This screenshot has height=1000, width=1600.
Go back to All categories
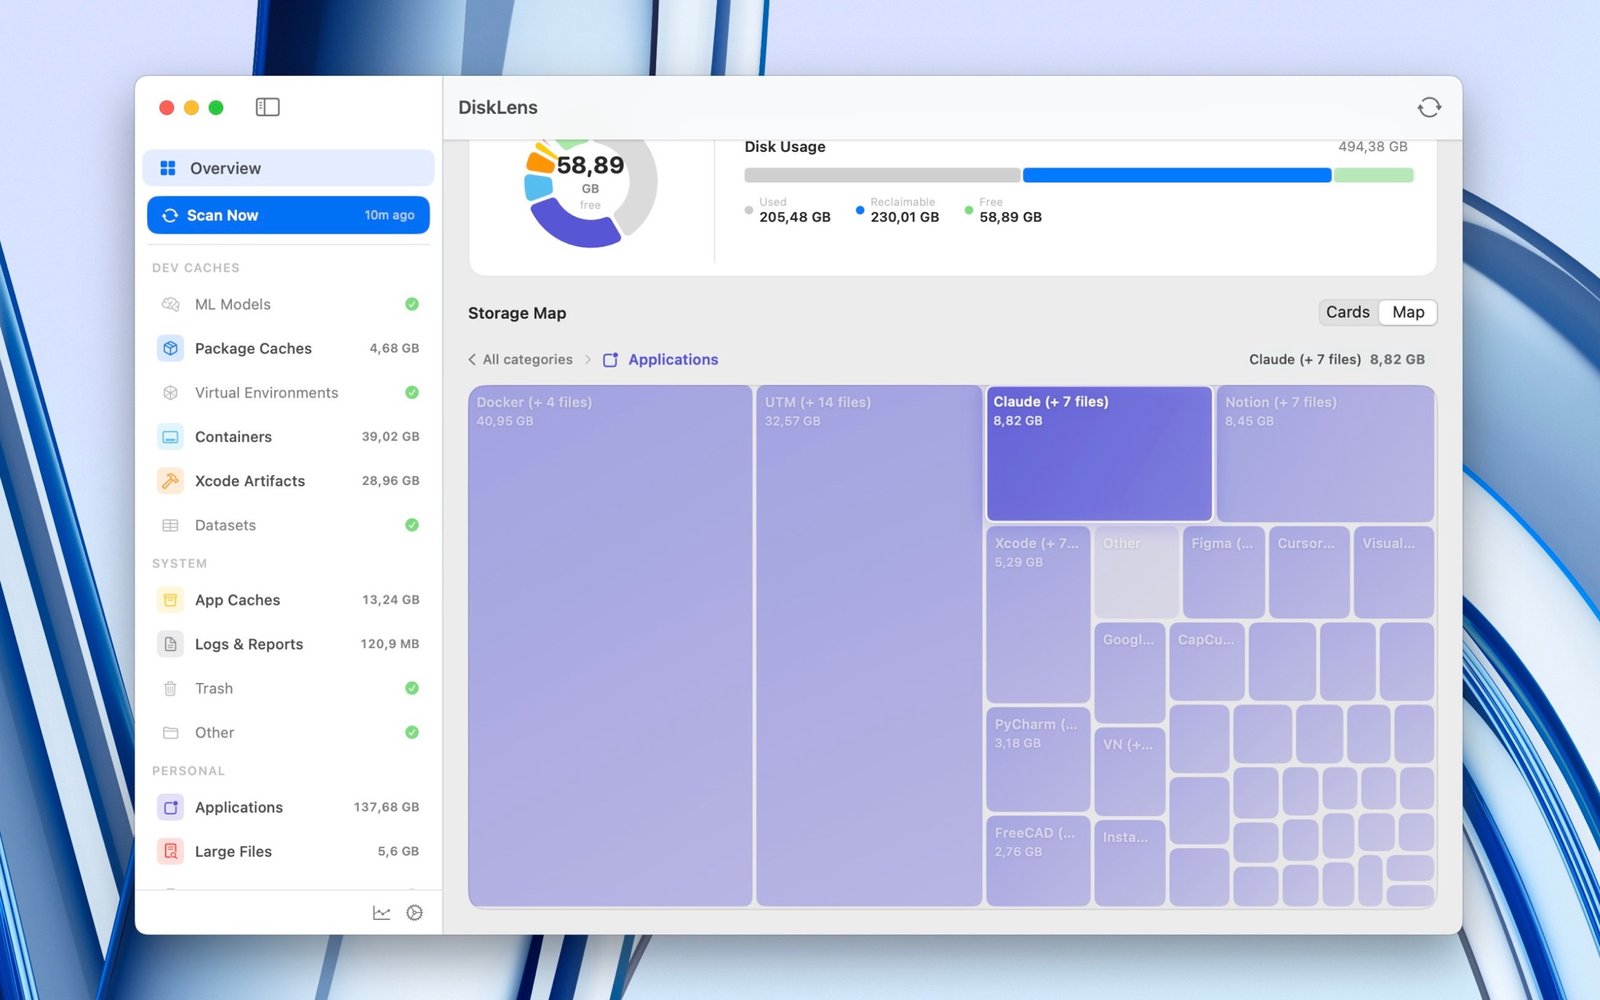click(527, 359)
